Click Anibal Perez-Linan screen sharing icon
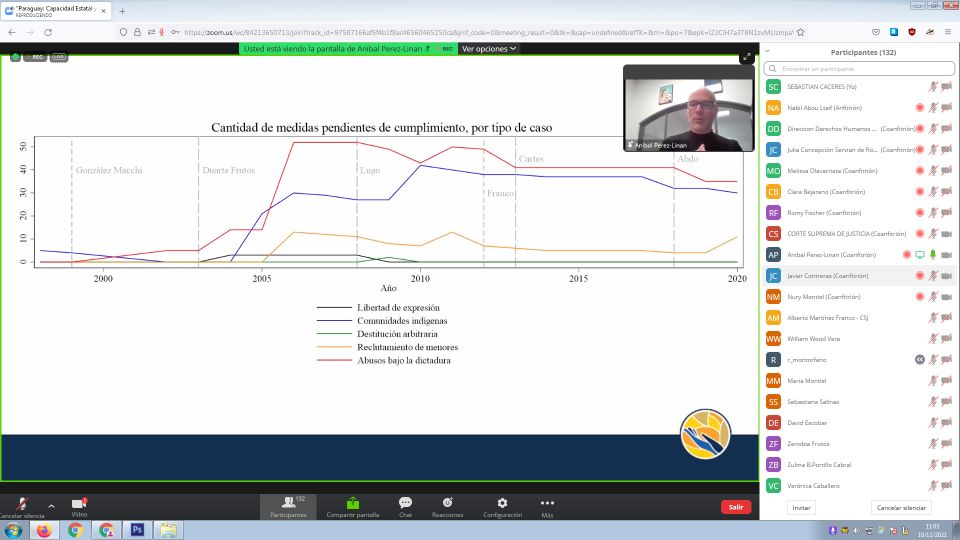Image resolution: width=960 pixels, height=540 pixels. (920, 255)
